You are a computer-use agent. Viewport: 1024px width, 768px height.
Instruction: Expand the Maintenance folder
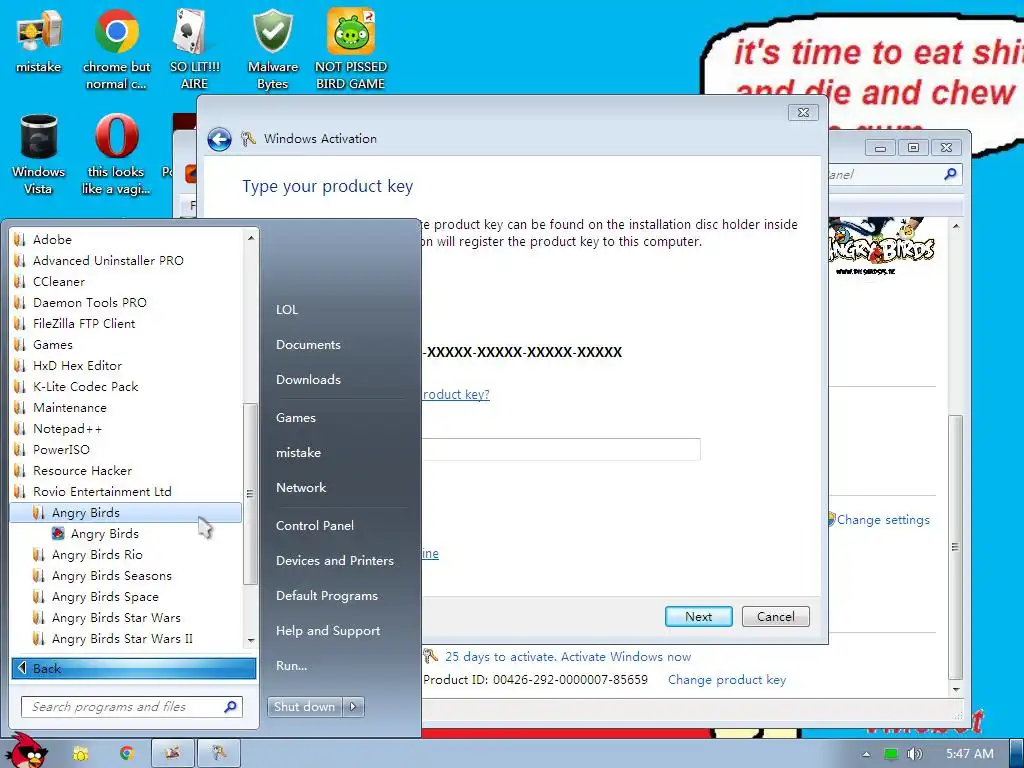point(127,408)
